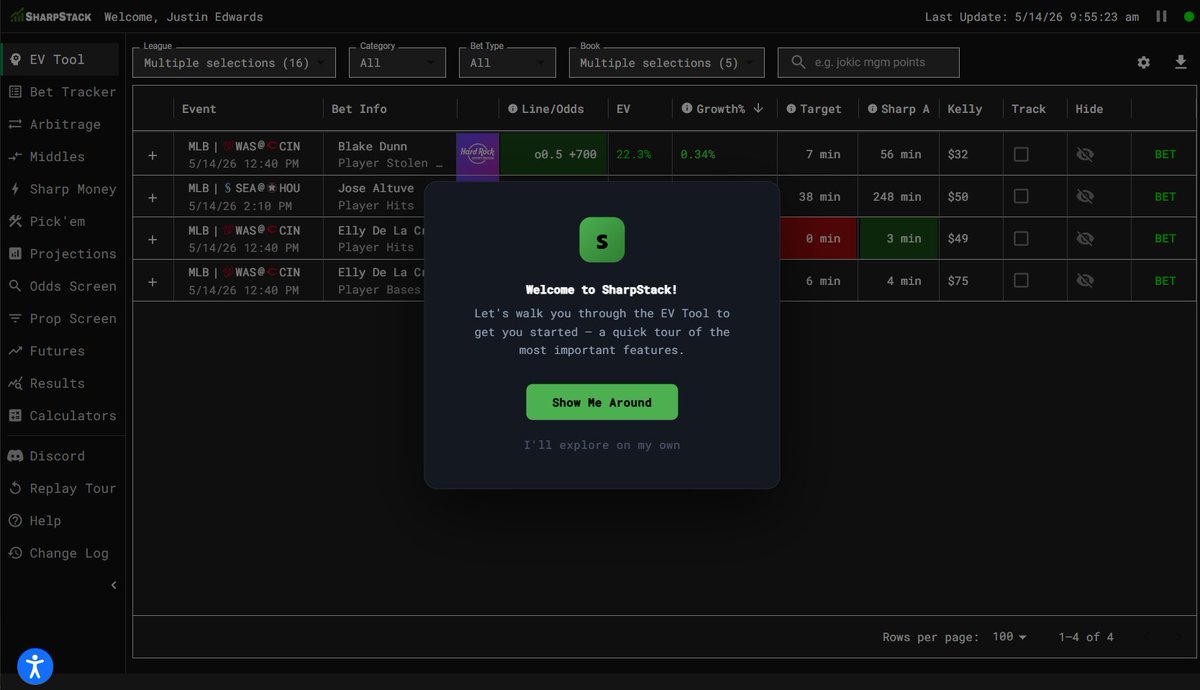Screen dimensions: 1200x690
Task: Expand the Jose Altuve row
Action: (x=153, y=197)
